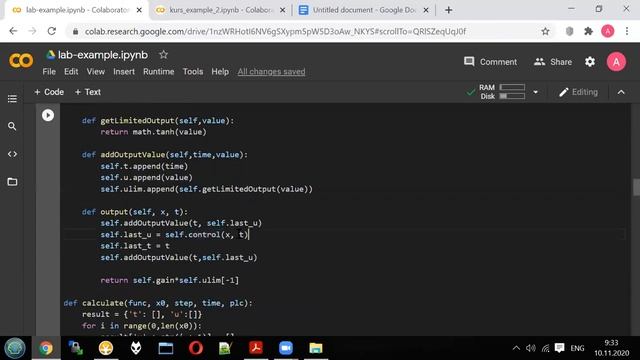Close the lab-example.ipynb tab
The width and height of the screenshot is (640, 360).
[x=139, y=10]
